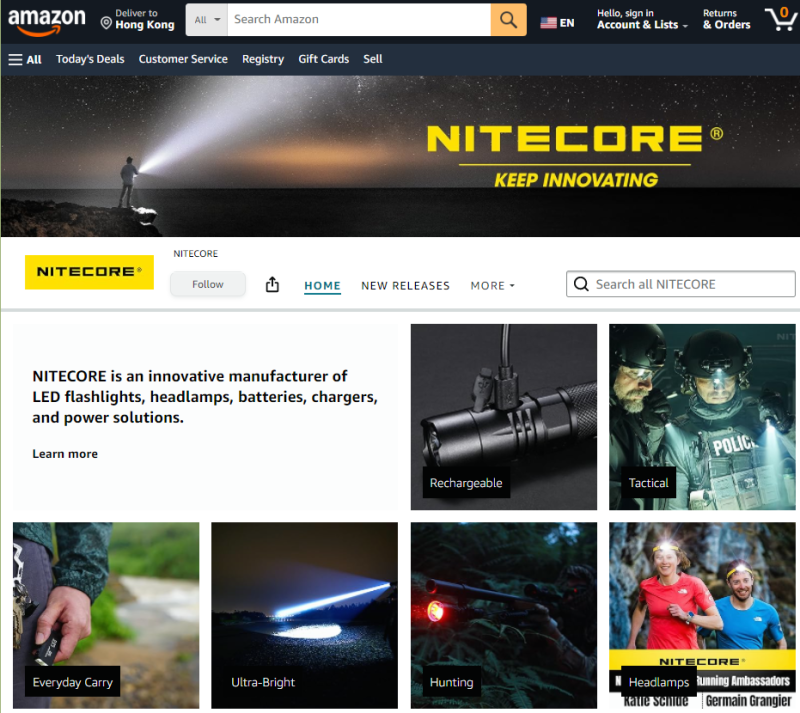
Task: Click the Amazon logo
Action: point(47,20)
